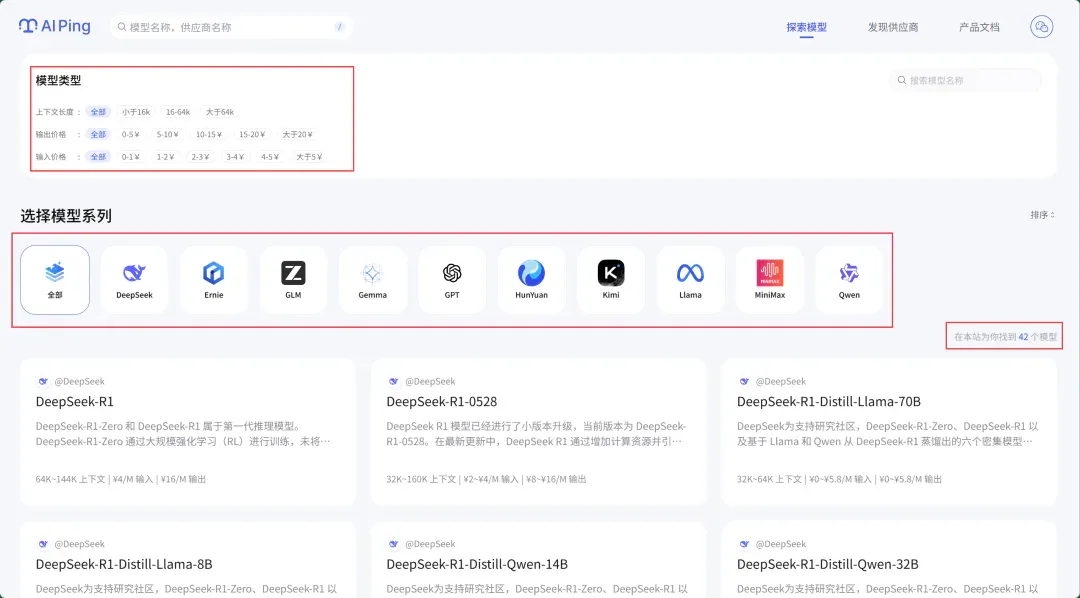The width and height of the screenshot is (1080, 598).
Task: Open the WeChat contact icon at top right
Action: pyautogui.click(x=1041, y=27)
